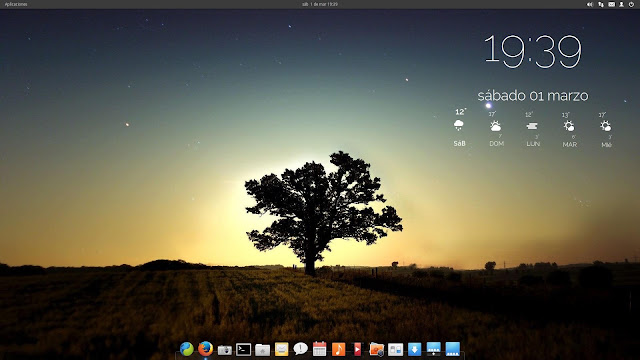Launch the Terminal from the dock
This screenshot has width=640, height=360.
tap(243, 349)
